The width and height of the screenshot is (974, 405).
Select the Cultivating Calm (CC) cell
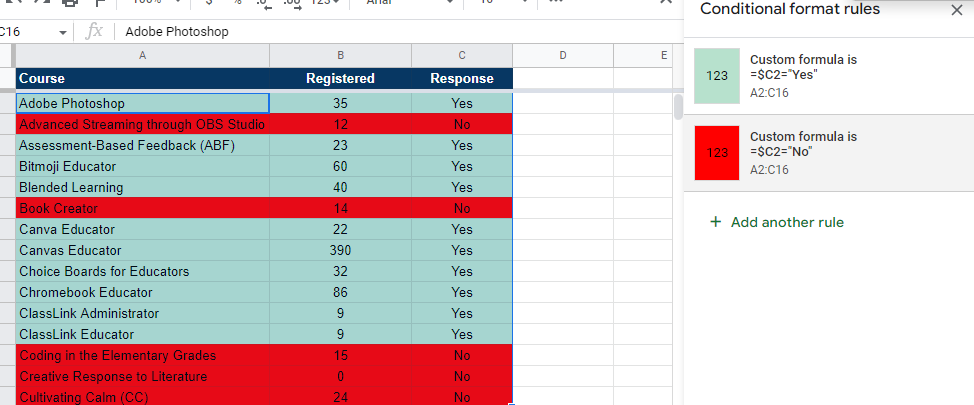click(x=142, y=397)
